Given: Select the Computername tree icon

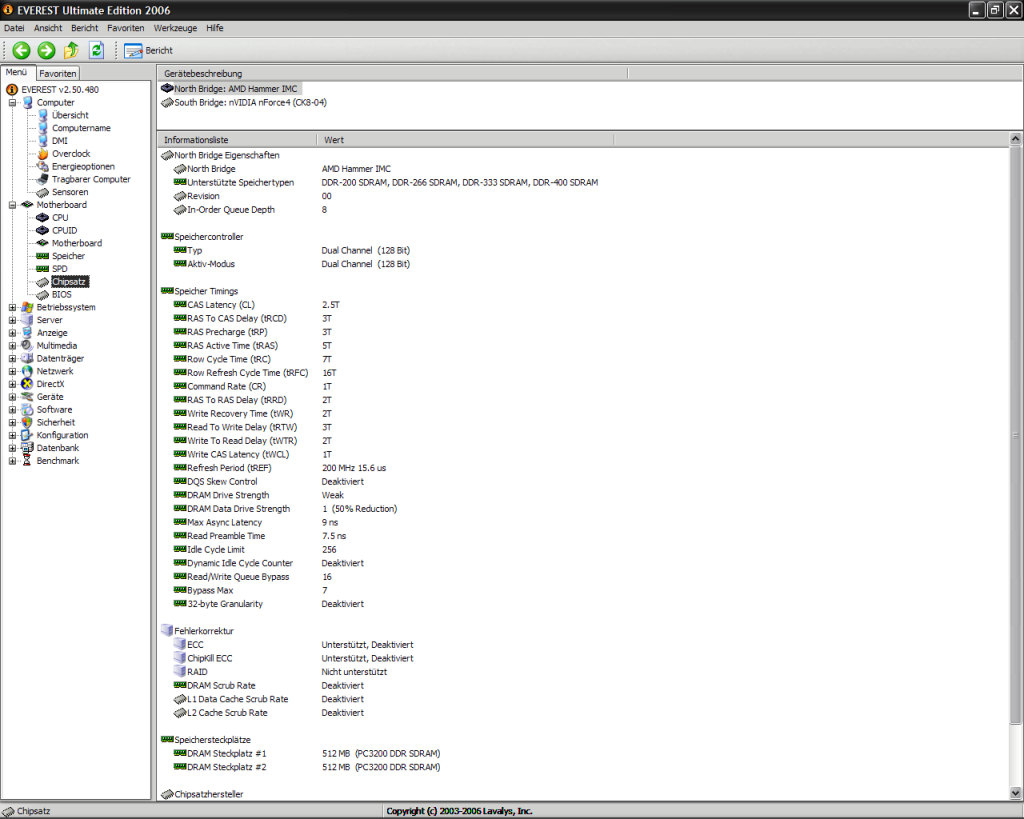Looking at the screenshot, I should [43, 128].
